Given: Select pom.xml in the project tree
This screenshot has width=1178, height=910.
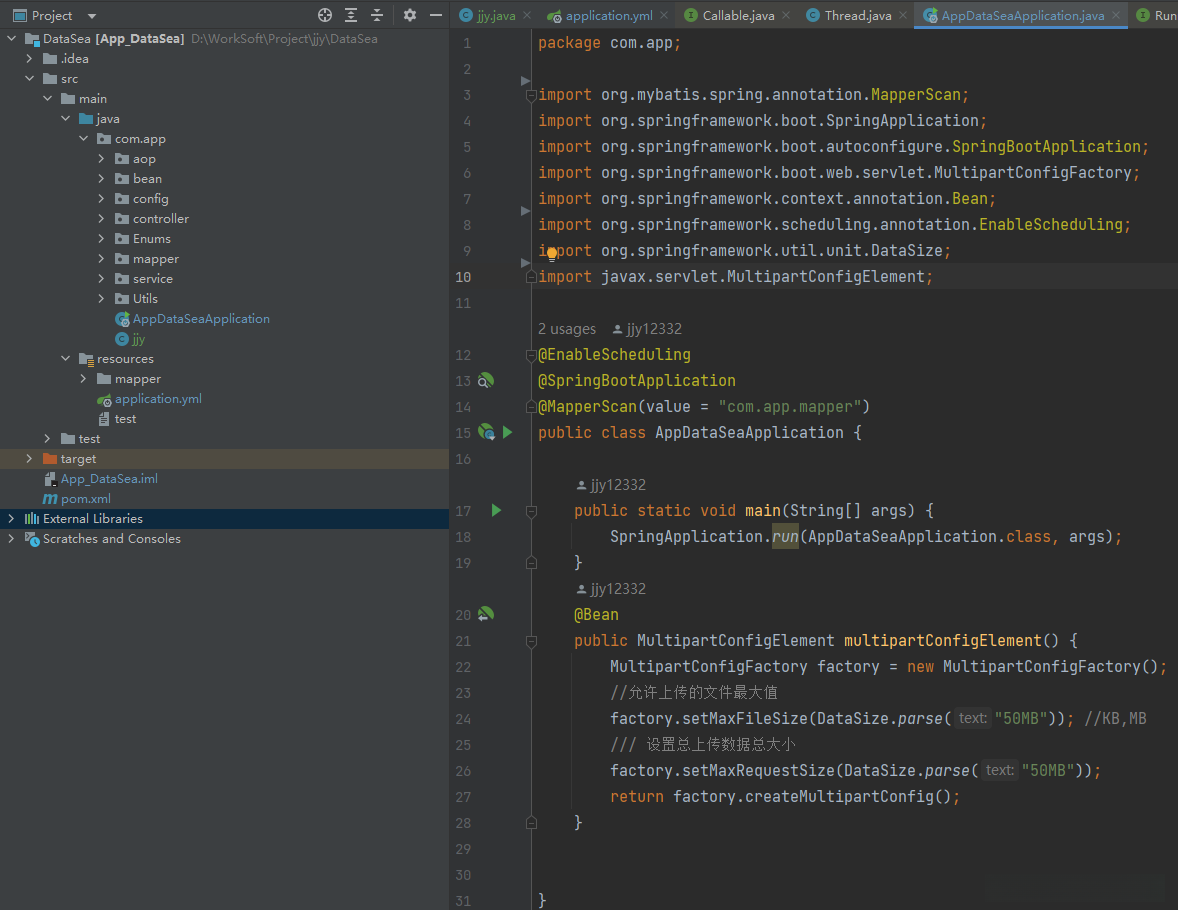Looking at the screenshot, I should tap(86, 499).
